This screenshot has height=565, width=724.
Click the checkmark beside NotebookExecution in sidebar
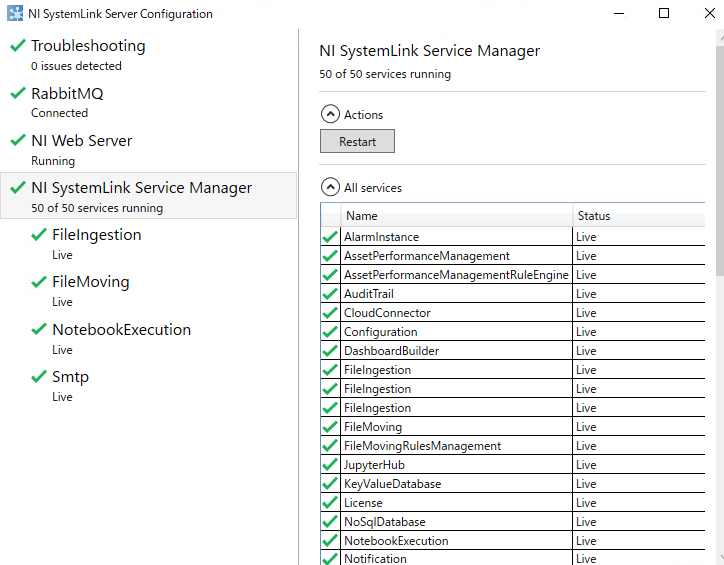click(x=39, y=329)
